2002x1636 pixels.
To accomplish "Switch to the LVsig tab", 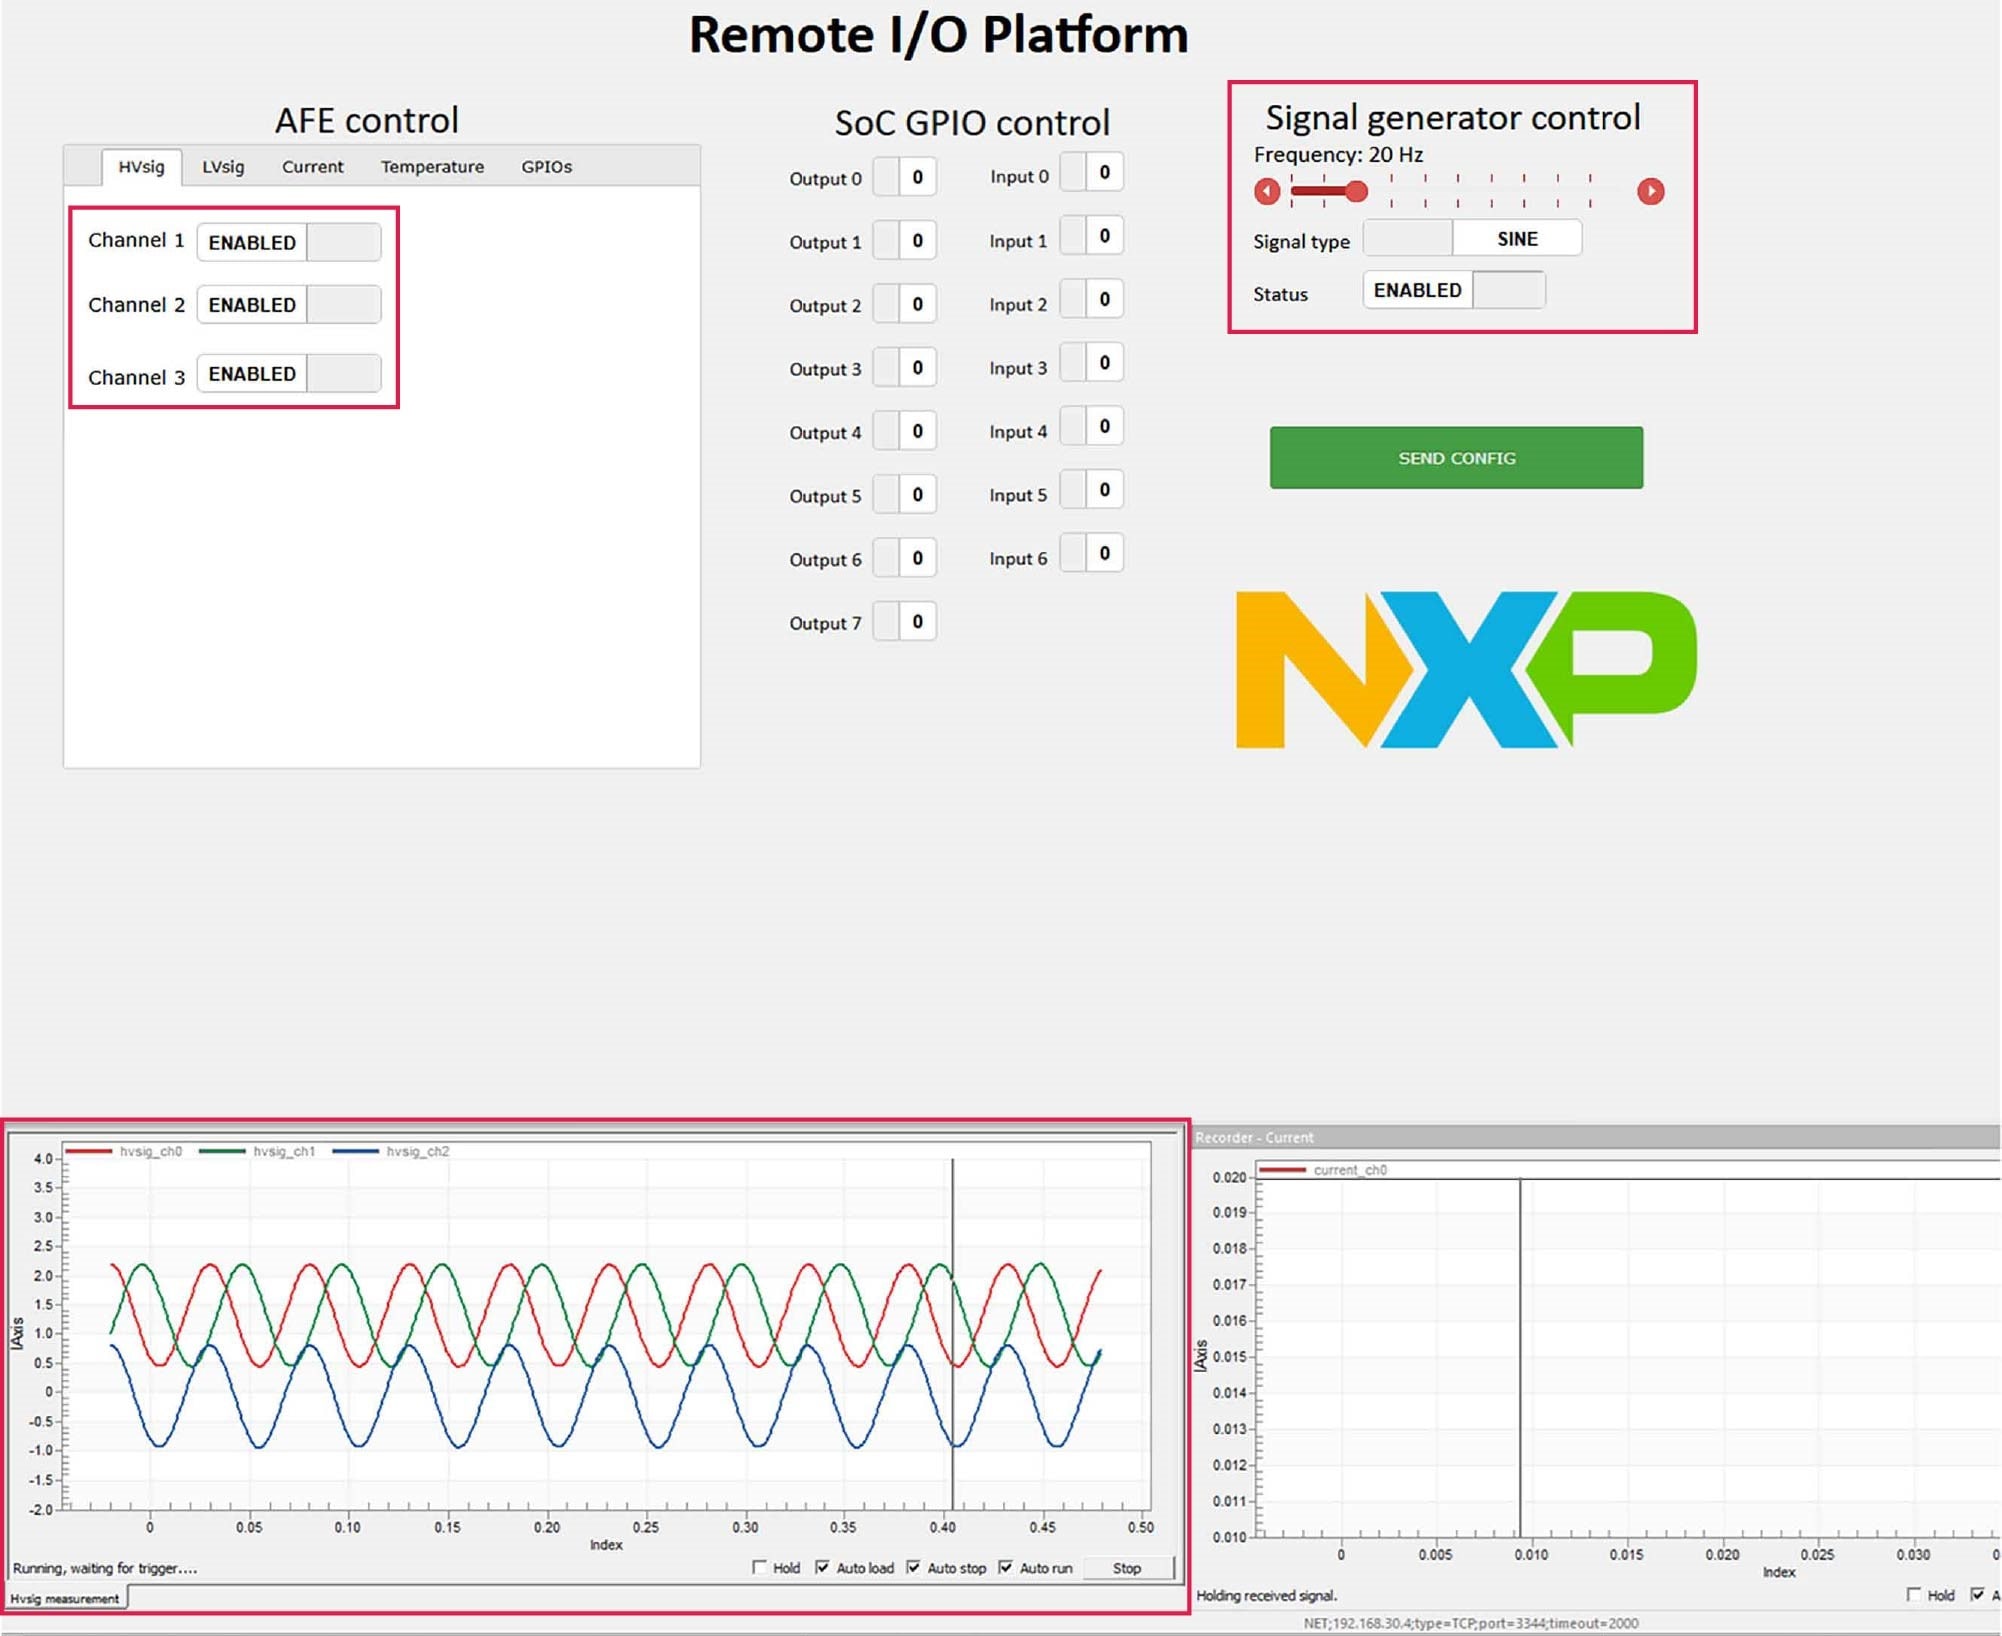I will (x=223, y=167).
